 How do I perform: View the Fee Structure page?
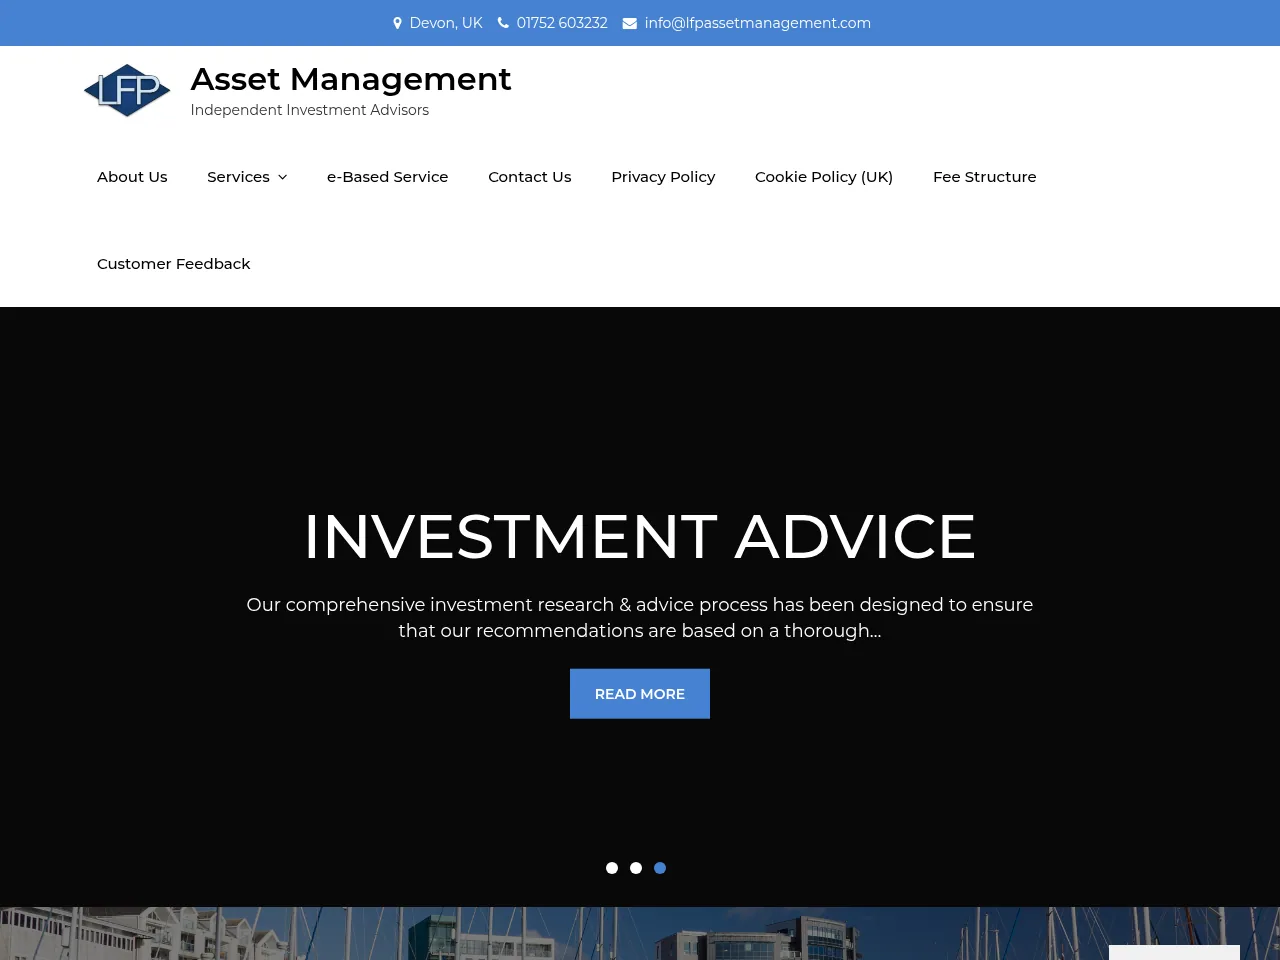pyautogui.click(x=984, y=176)
